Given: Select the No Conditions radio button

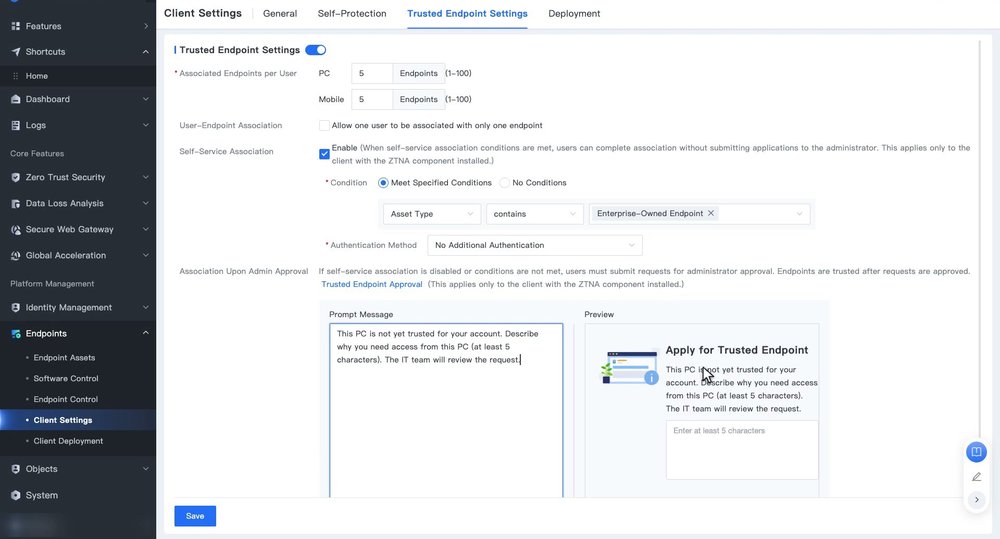Looking at the screenshot, I should [x=504, y=183].
